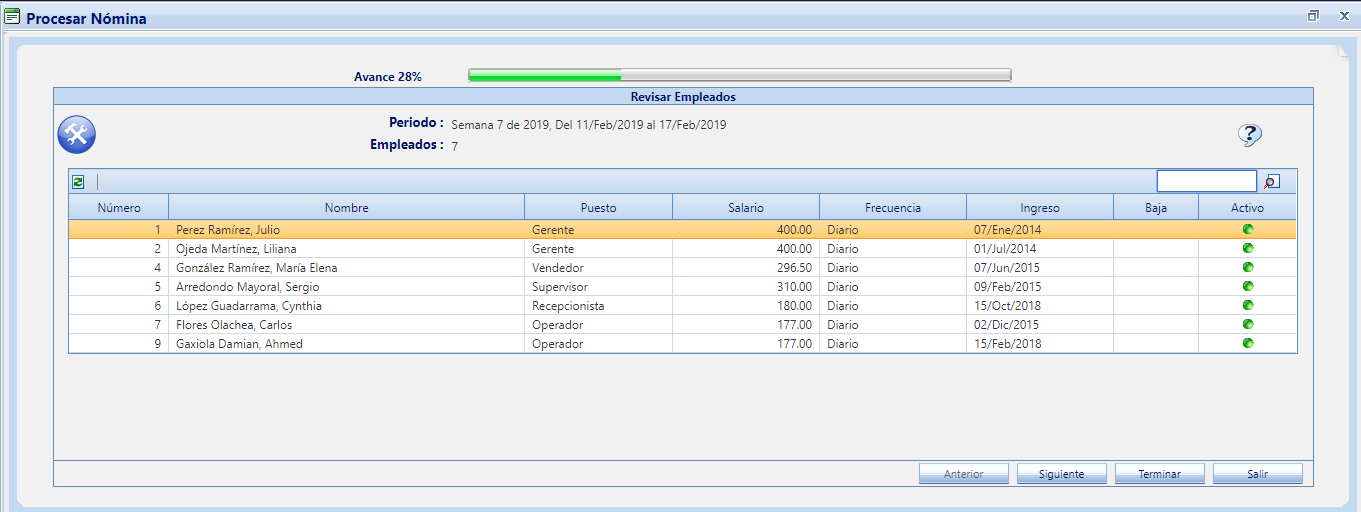Click the Terminar button
The height and width of the screenshot is (512, 1361).
point(1160,474)
